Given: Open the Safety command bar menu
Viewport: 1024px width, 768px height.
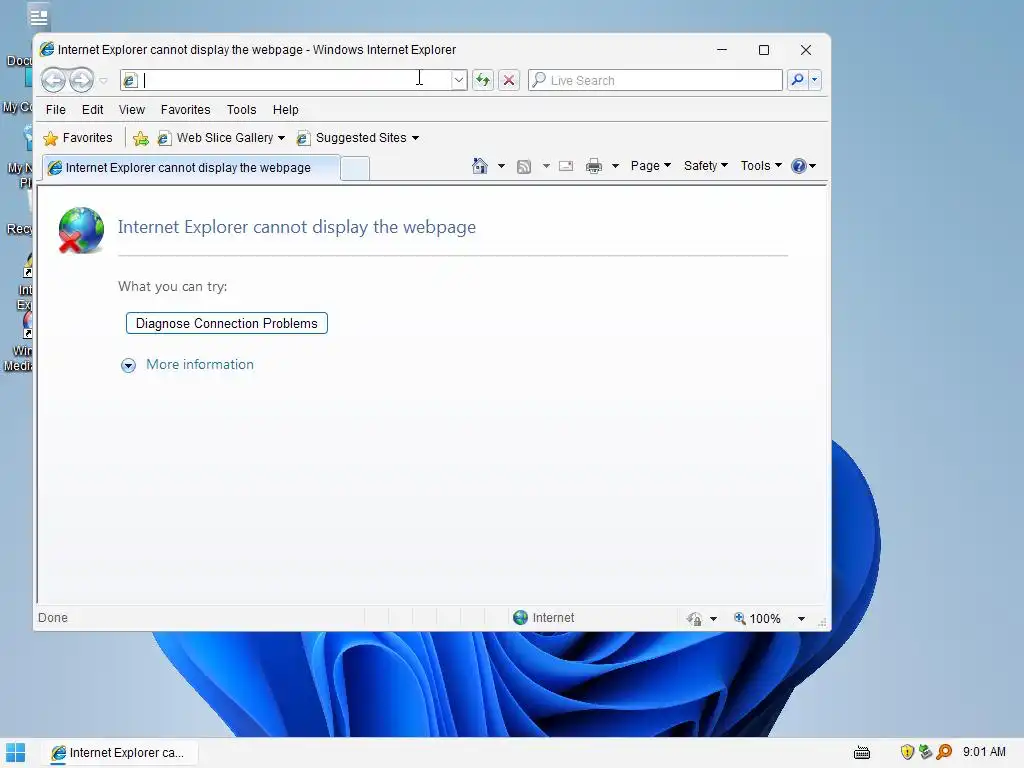Looking at the screenshot, I should 705,166.
